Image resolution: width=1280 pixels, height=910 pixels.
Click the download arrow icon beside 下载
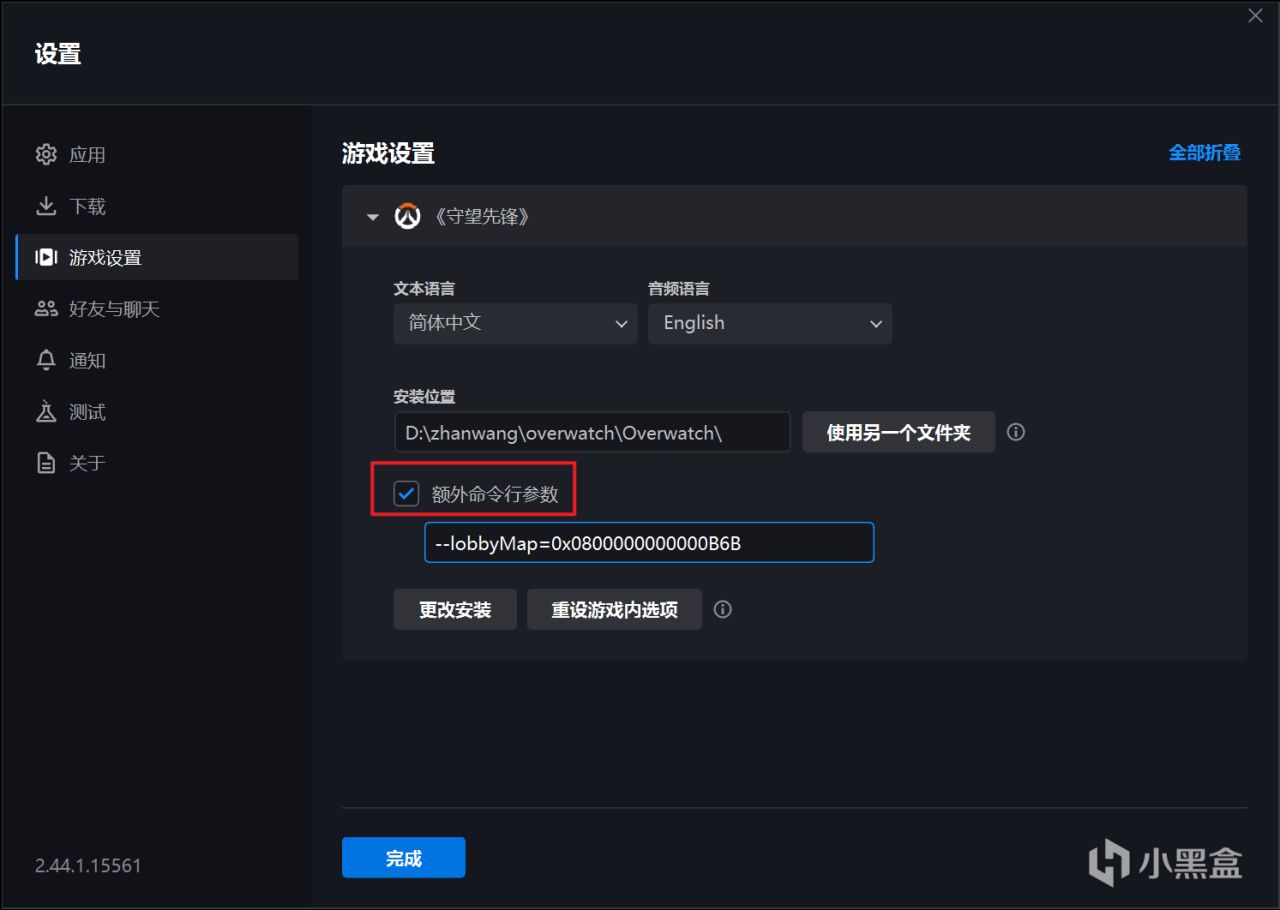[x=46, y=206]
